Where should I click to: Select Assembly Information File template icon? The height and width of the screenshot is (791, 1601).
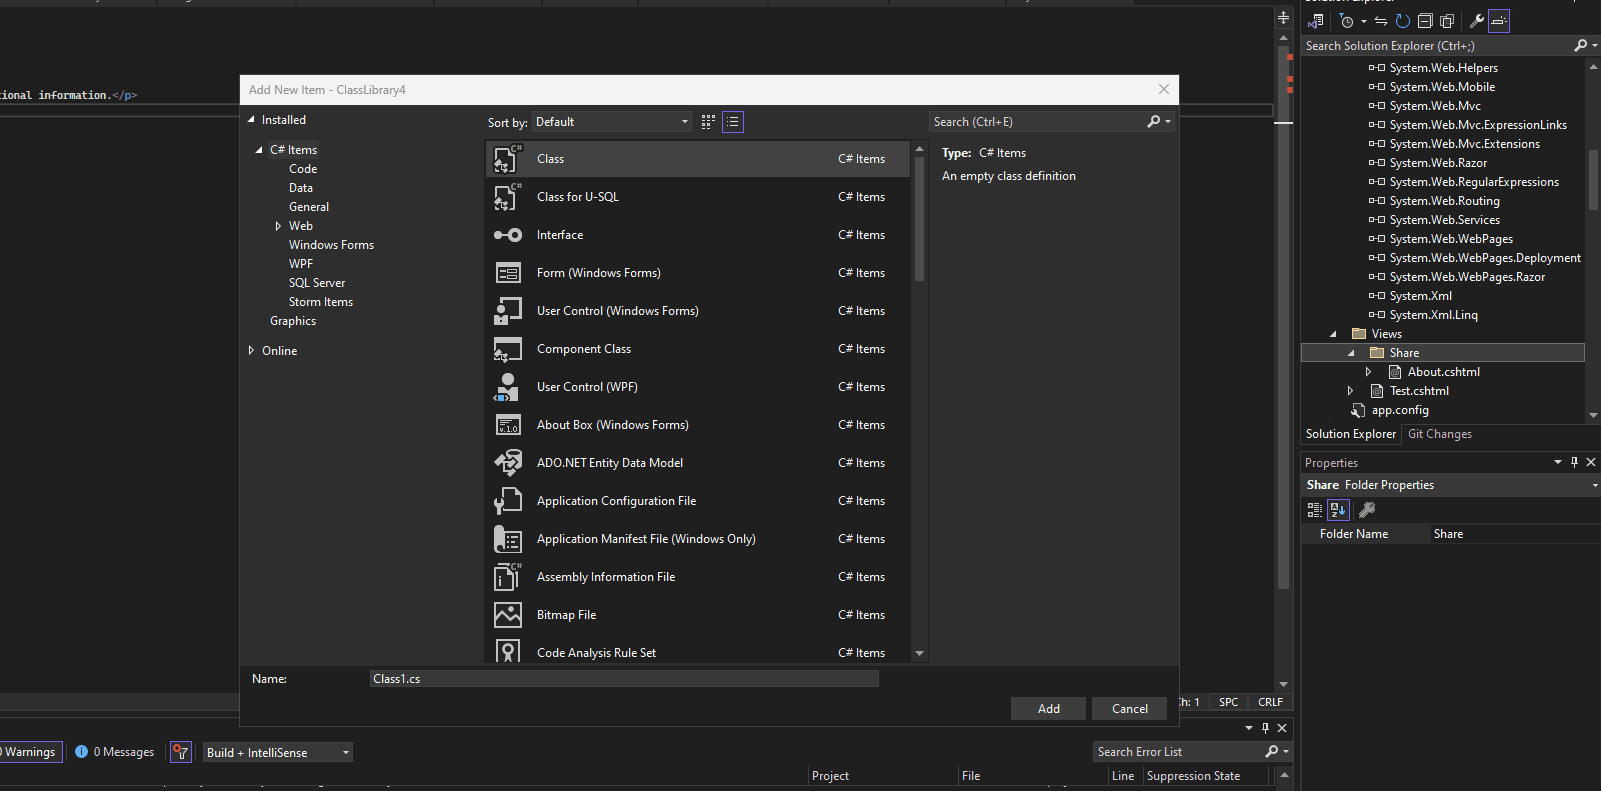[x=508, y=577]
